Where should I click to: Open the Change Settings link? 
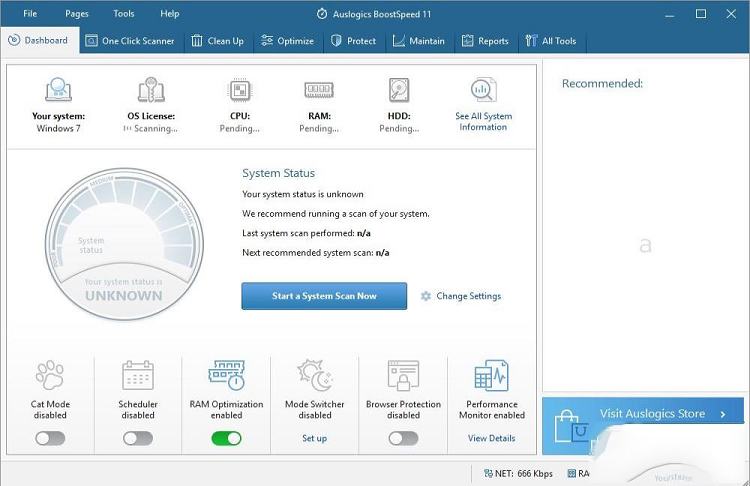tap(468, 296)
